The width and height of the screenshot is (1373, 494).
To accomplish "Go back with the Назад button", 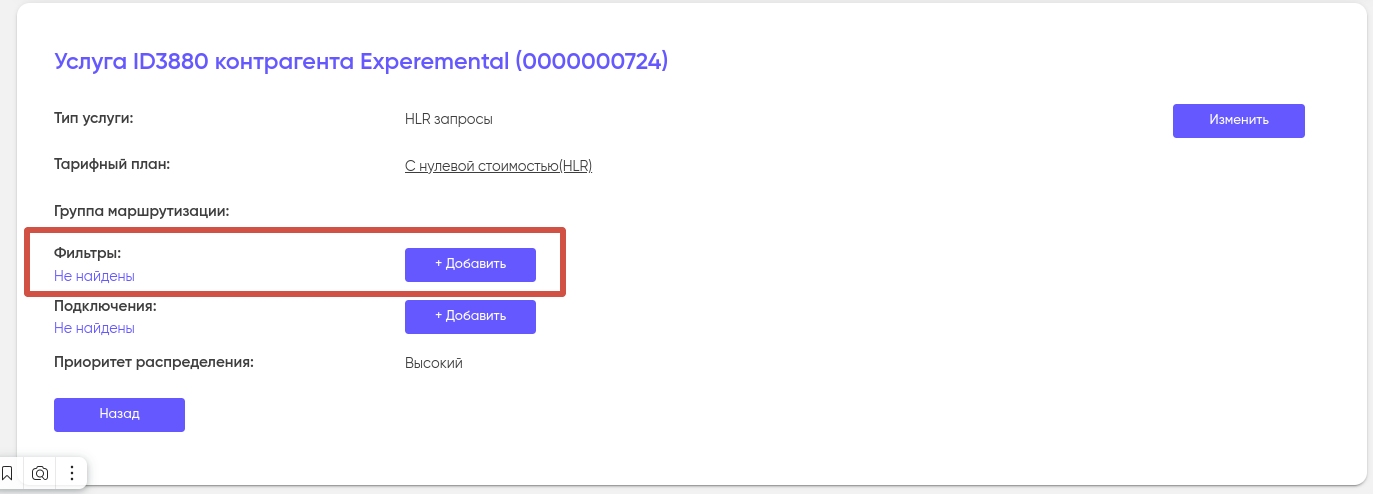I will point(119,414).
